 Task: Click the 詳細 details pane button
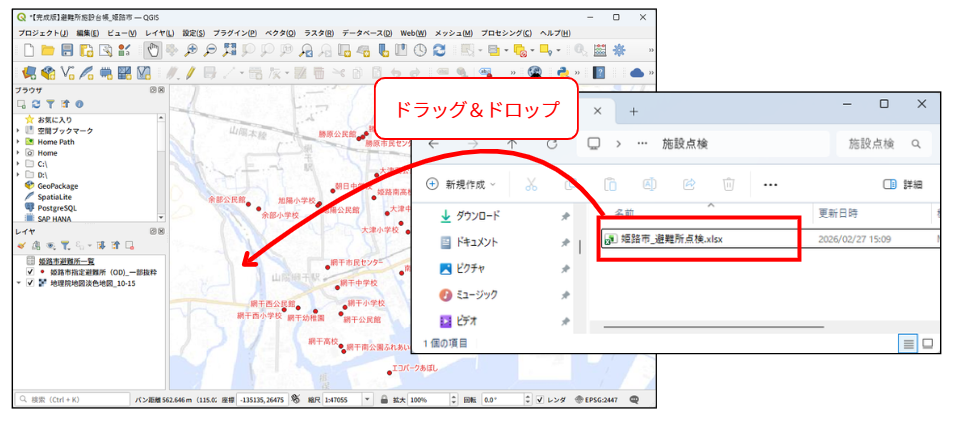903,184
